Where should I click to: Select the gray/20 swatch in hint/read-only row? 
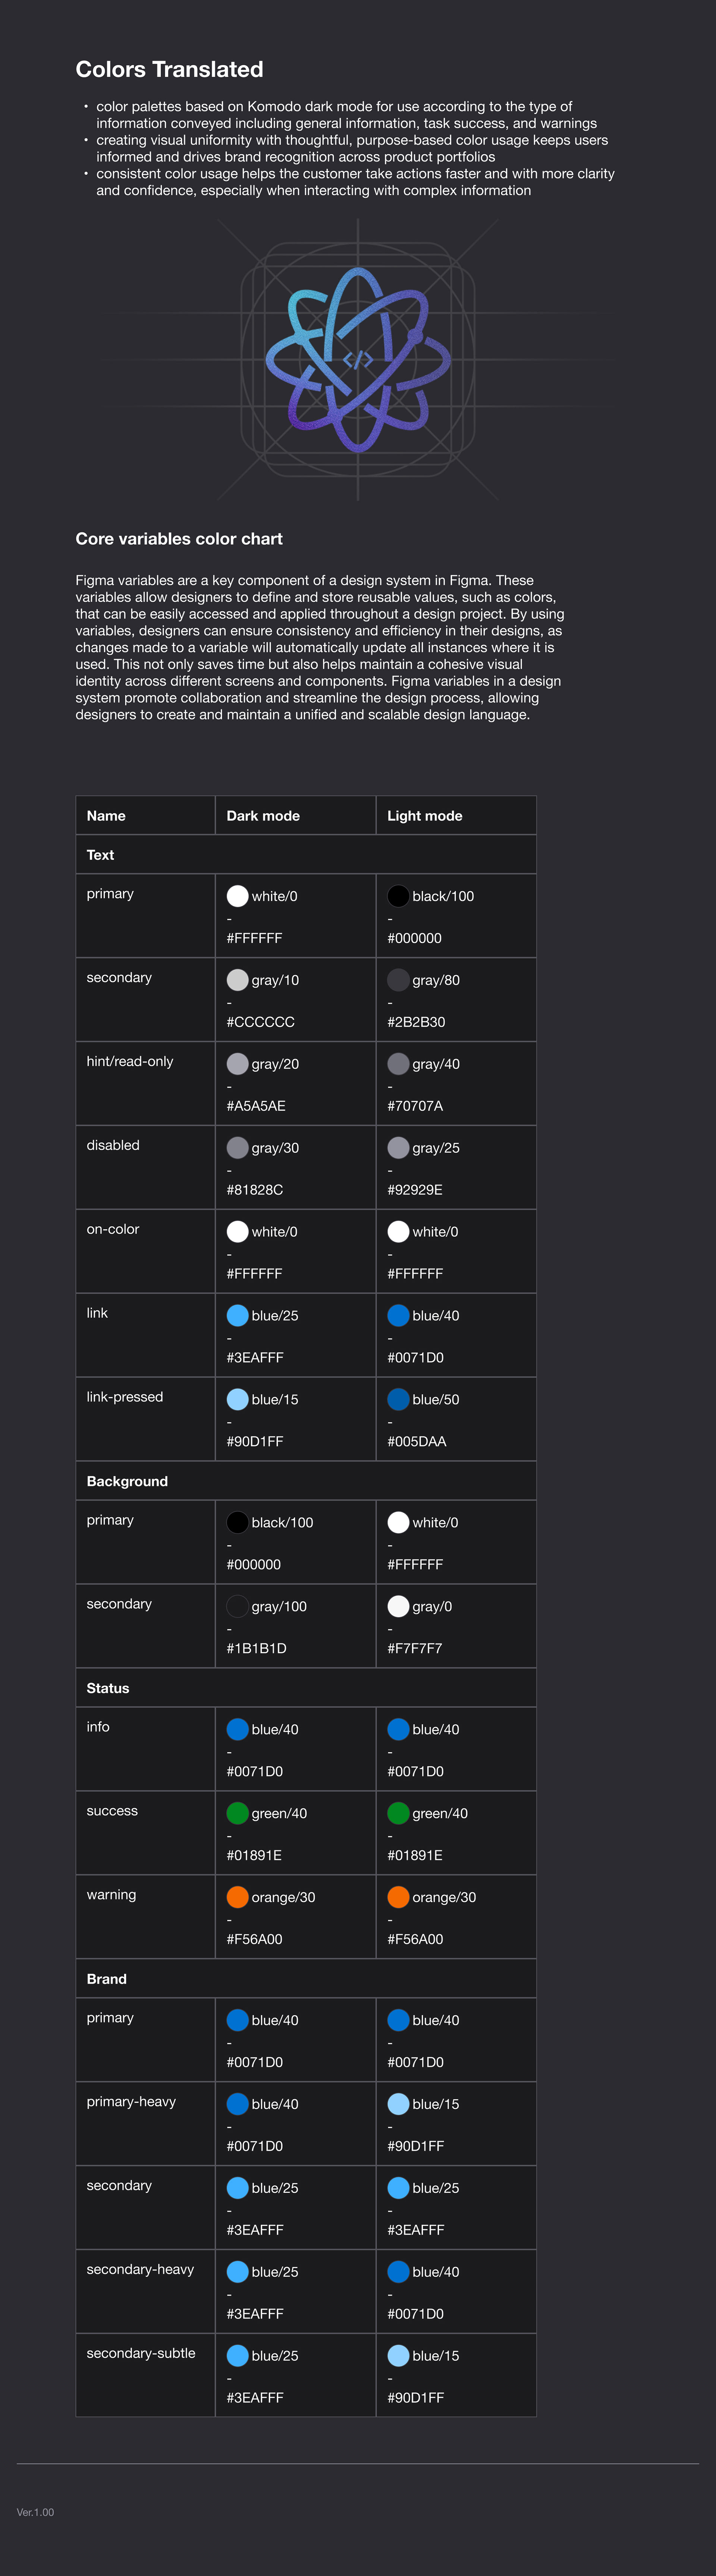tap(238, 1064)
